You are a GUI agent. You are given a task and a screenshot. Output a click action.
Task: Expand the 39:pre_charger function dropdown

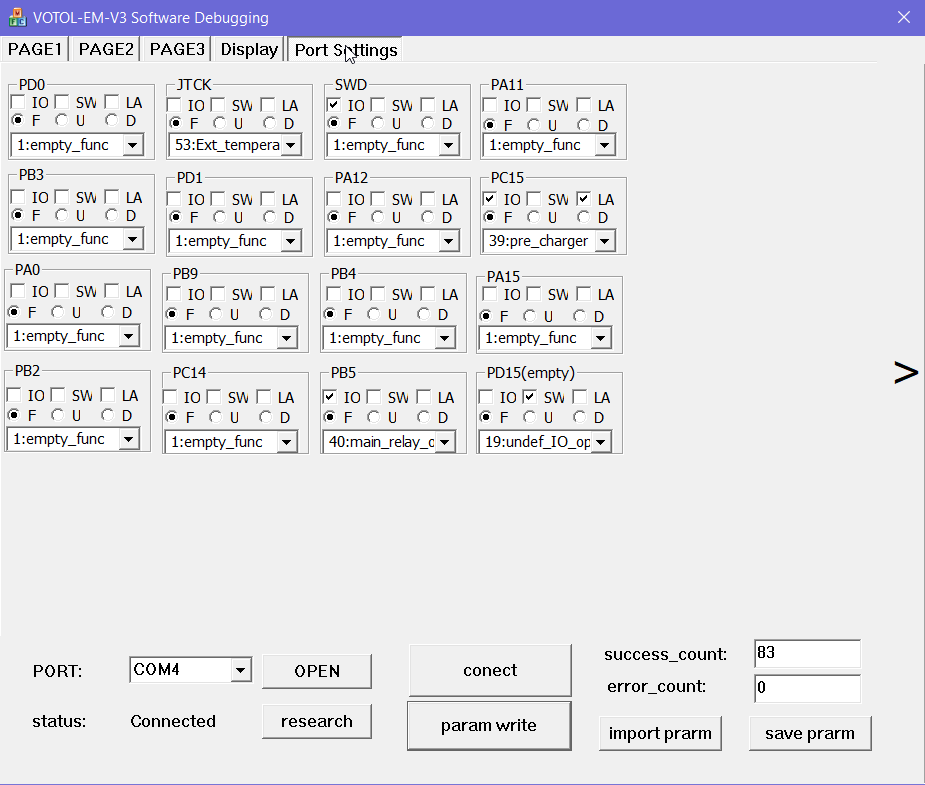point(604,241)
